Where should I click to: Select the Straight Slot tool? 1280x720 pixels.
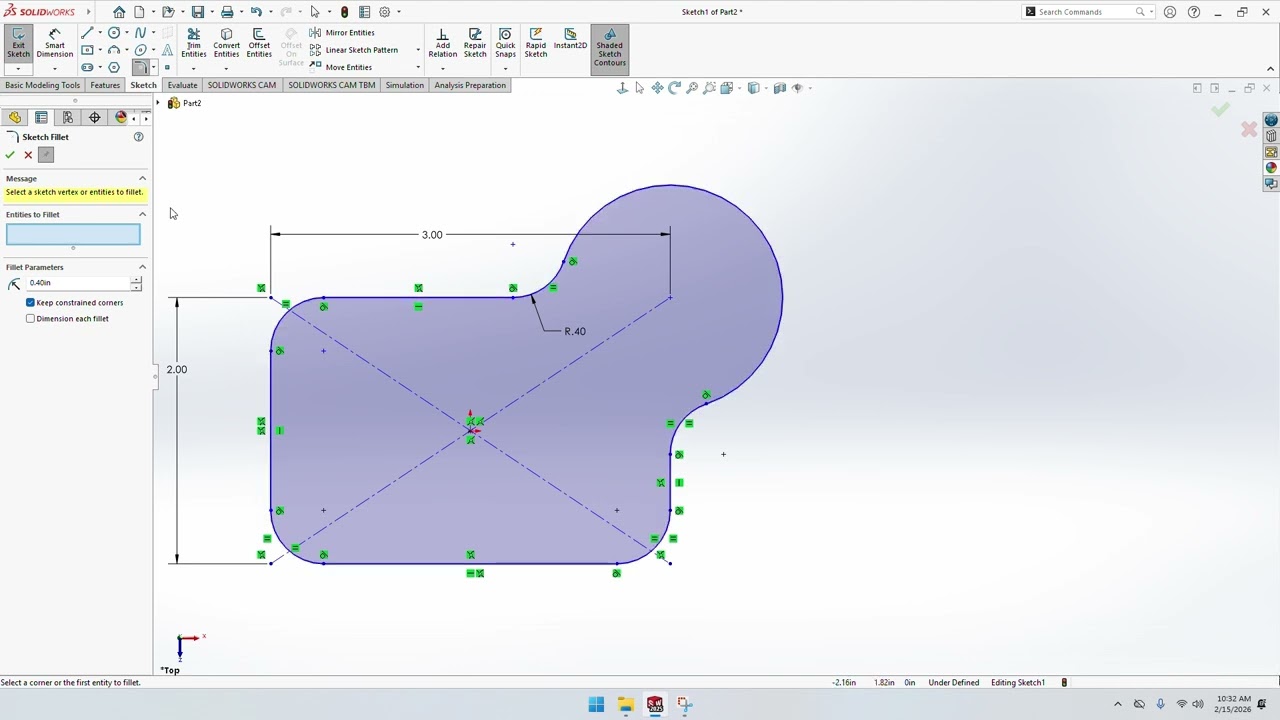point(87,67)
